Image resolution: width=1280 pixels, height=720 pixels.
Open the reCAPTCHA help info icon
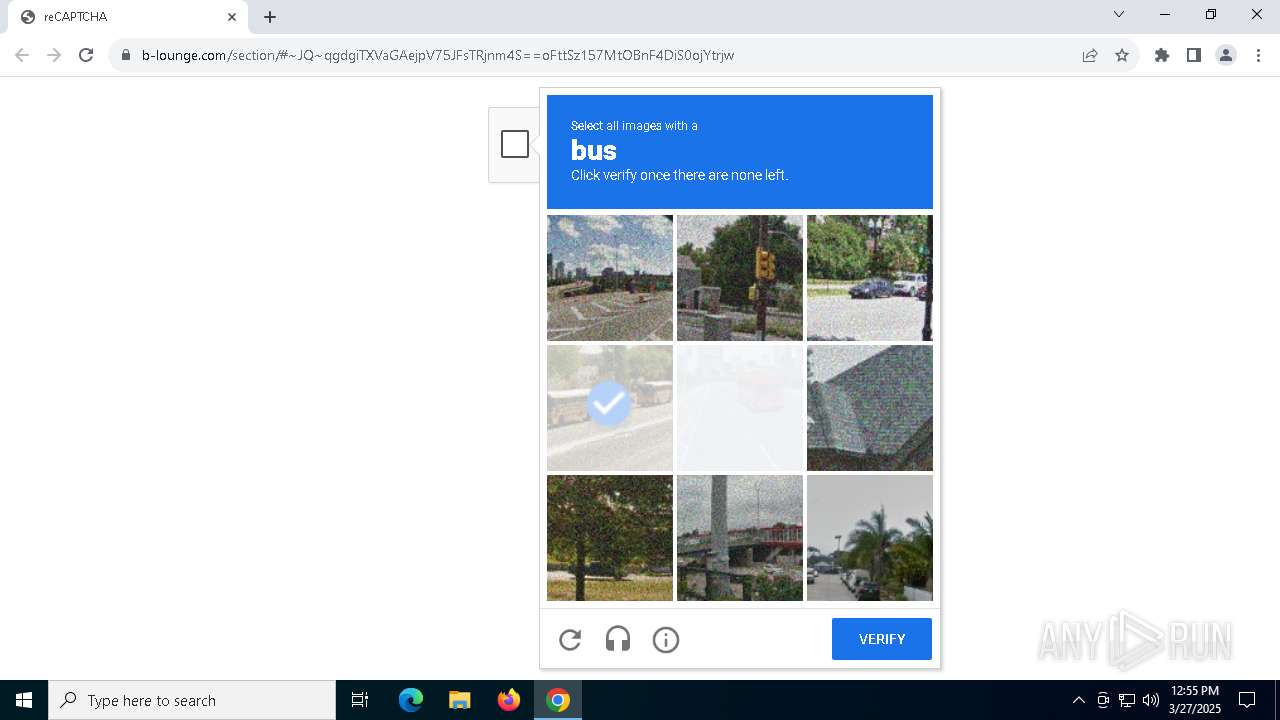click(x=666, y=640)
